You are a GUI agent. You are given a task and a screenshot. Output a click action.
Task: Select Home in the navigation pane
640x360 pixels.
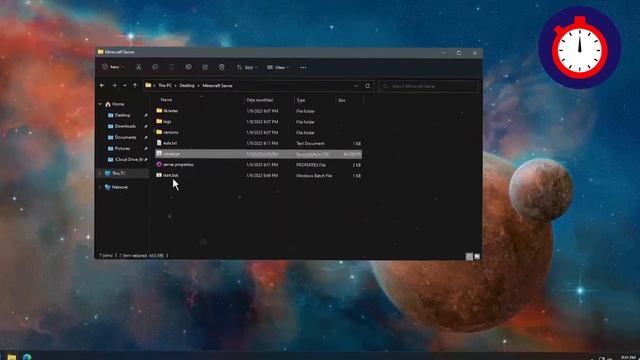[x=118, y=104]
